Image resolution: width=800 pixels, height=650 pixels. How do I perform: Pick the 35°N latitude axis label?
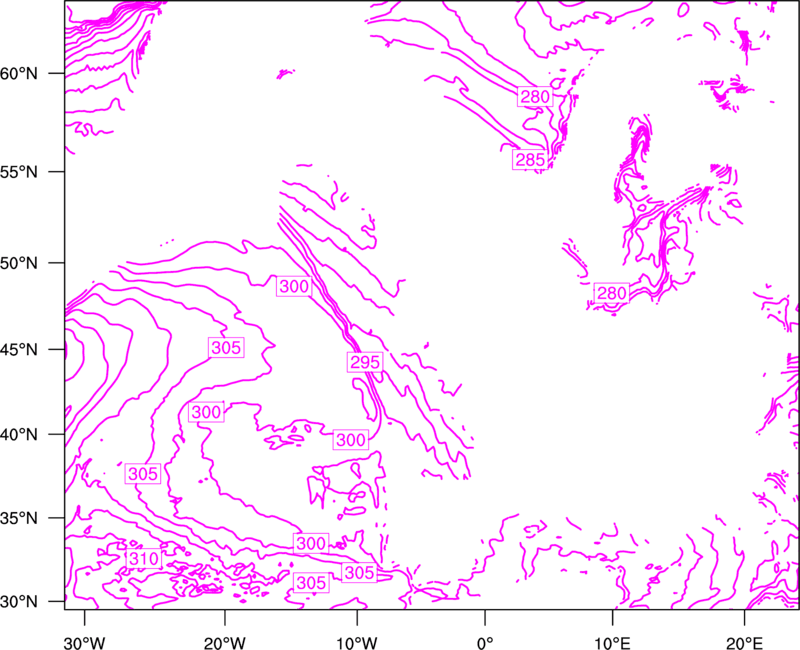tap(19, 518)
